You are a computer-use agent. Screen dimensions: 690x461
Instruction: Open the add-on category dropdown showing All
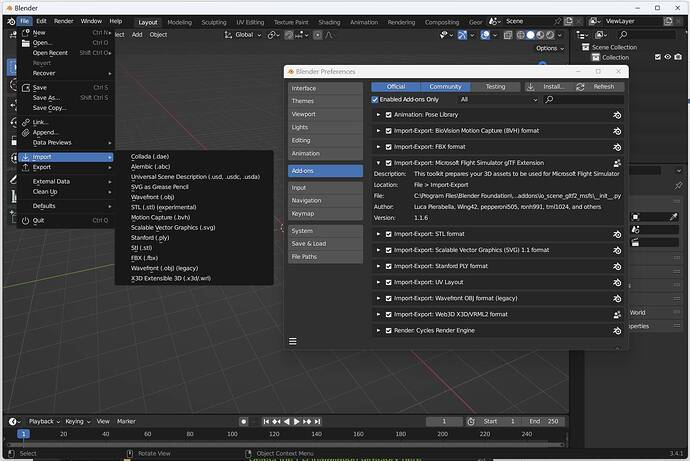click(x=491, y=100)
